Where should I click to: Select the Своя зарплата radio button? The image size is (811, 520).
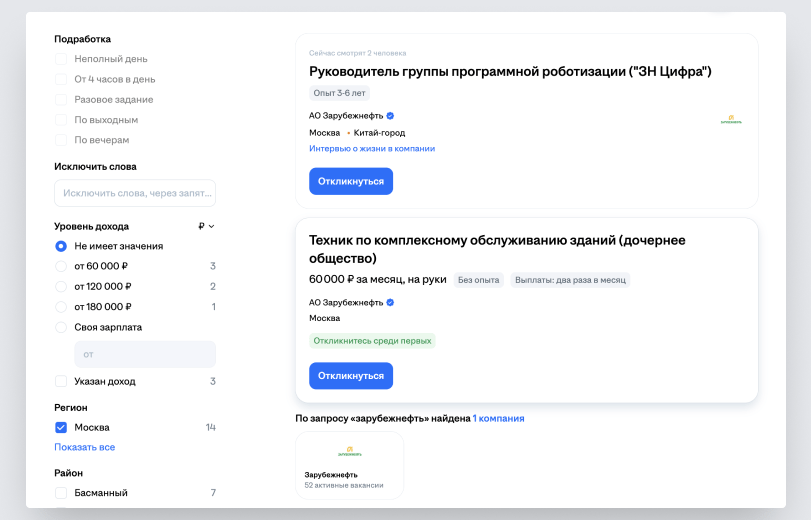point(61,327)
